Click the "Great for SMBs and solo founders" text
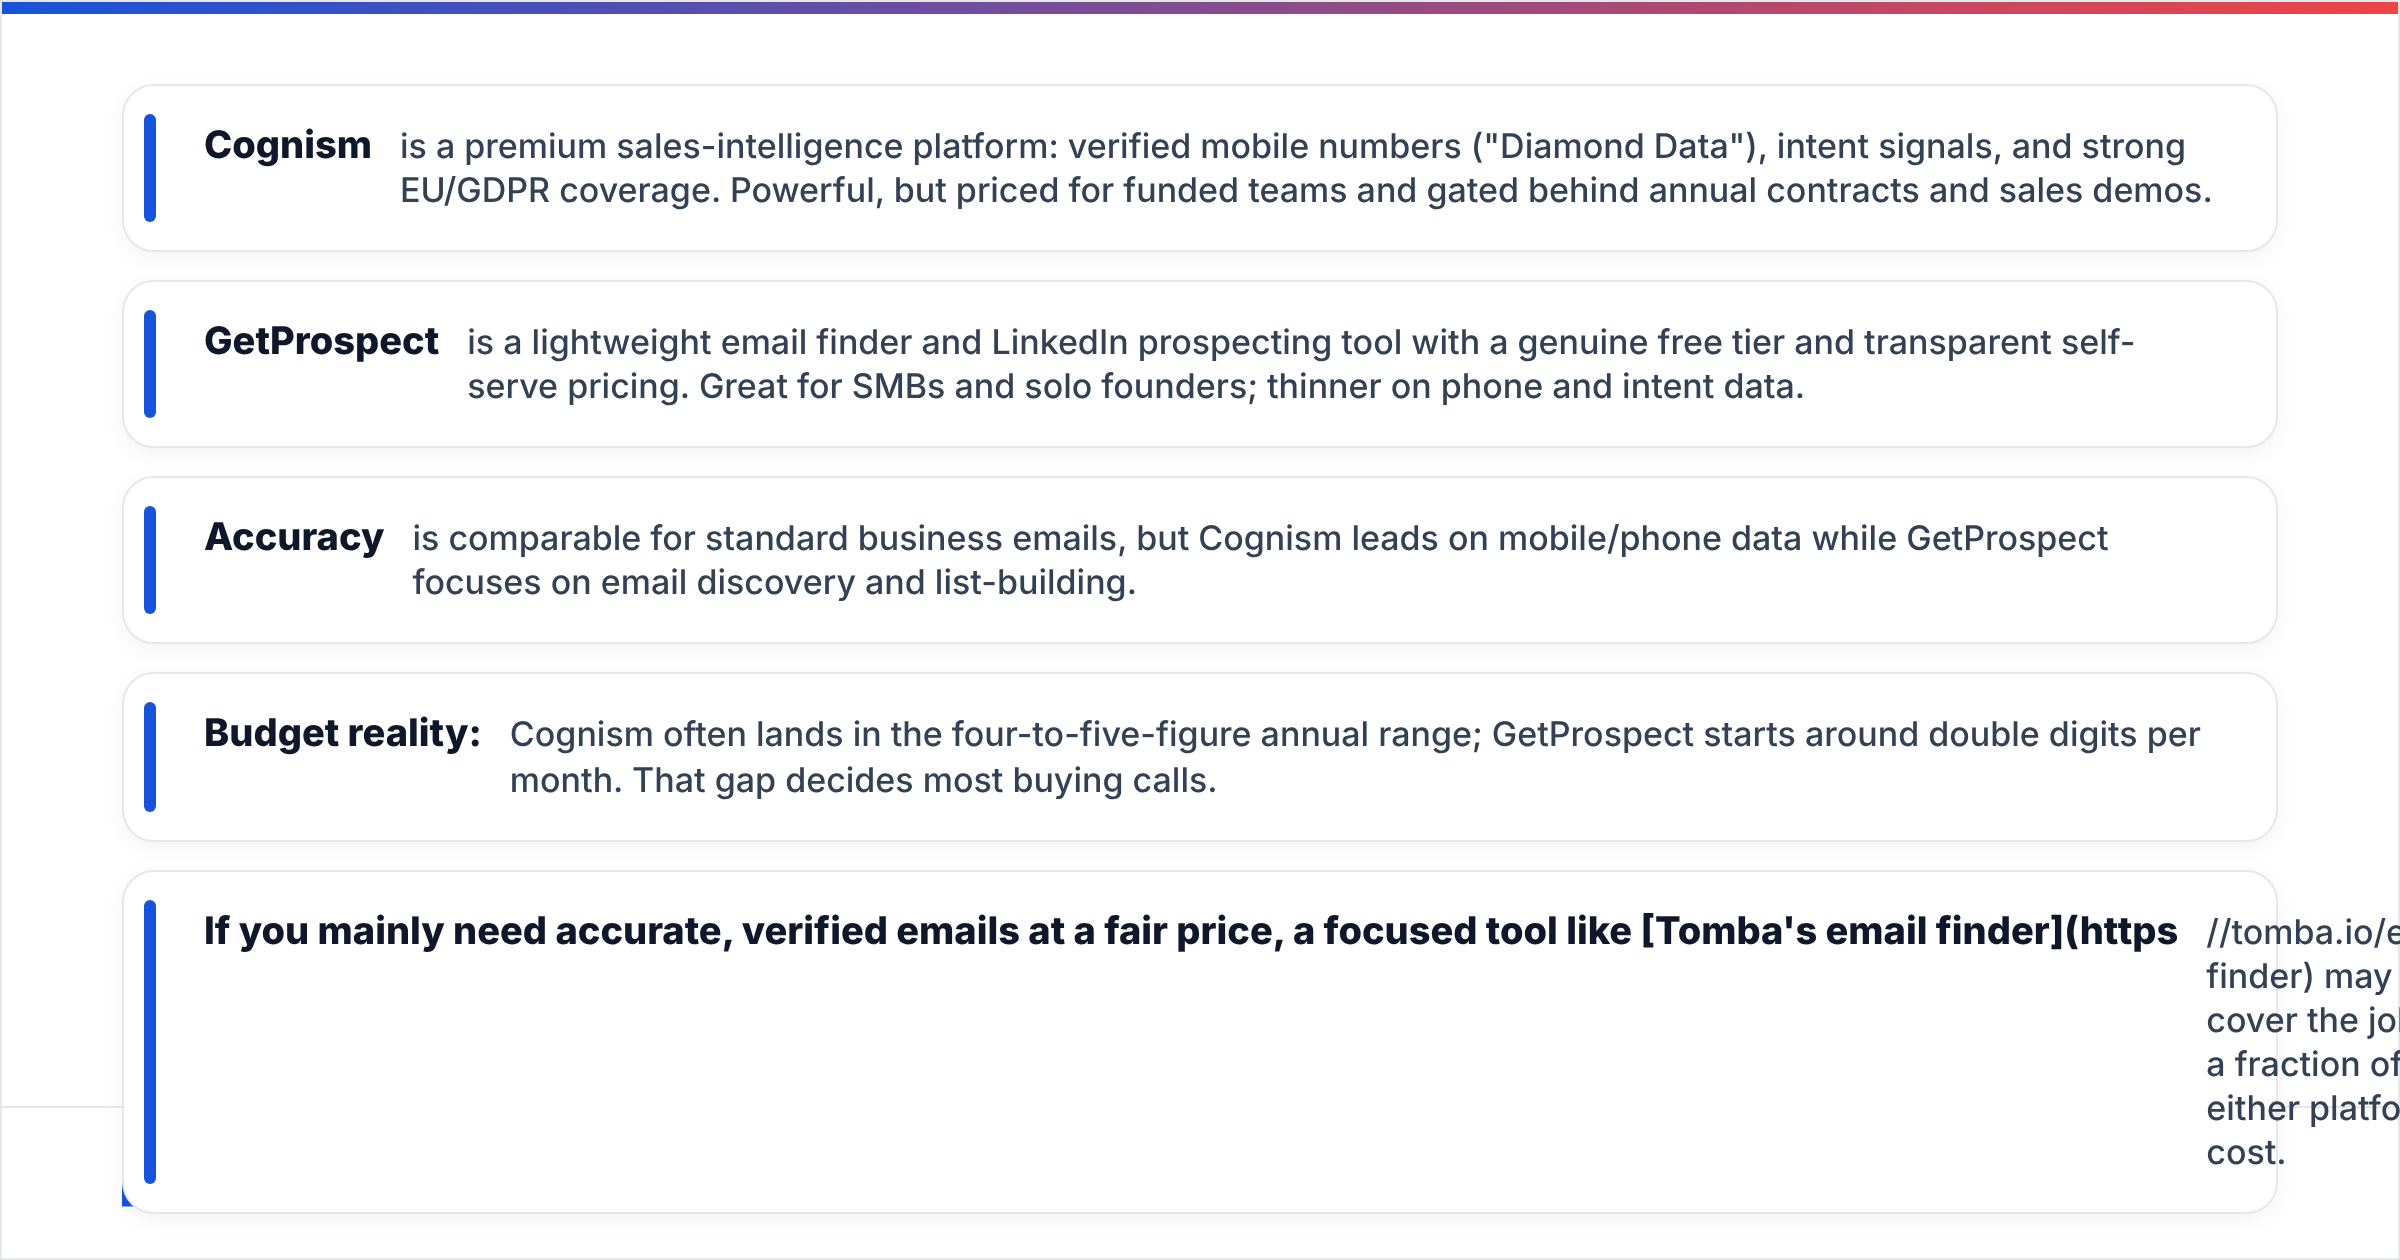The width and height of the screenshot is (2400, 1260). (977, 386)
